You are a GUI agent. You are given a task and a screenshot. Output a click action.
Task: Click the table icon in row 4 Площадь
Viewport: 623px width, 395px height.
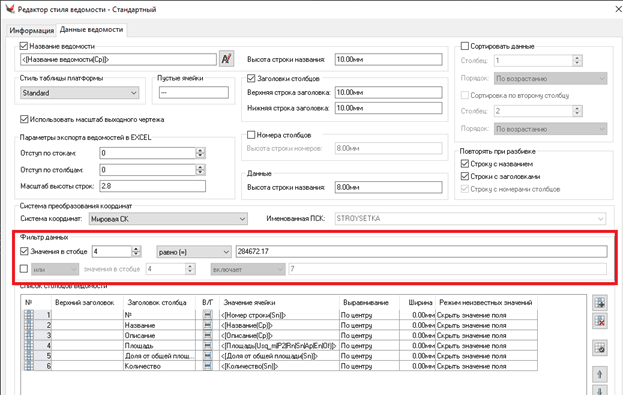29,345
